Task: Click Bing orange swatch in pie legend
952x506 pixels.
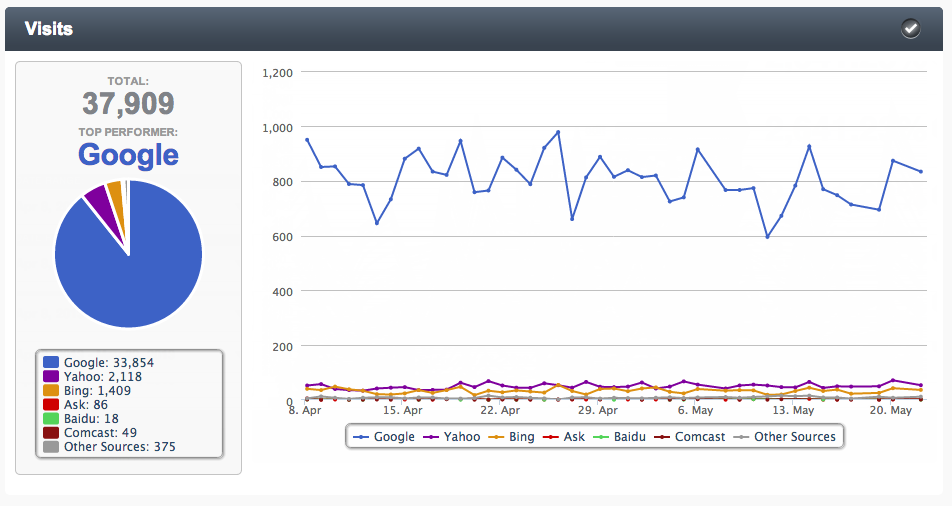Action: [x=51, y=390]
